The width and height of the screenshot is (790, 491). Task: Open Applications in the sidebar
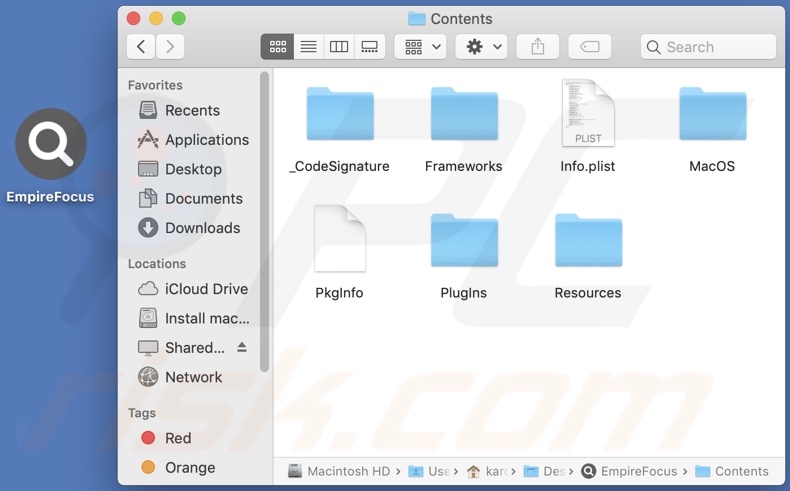194,139
